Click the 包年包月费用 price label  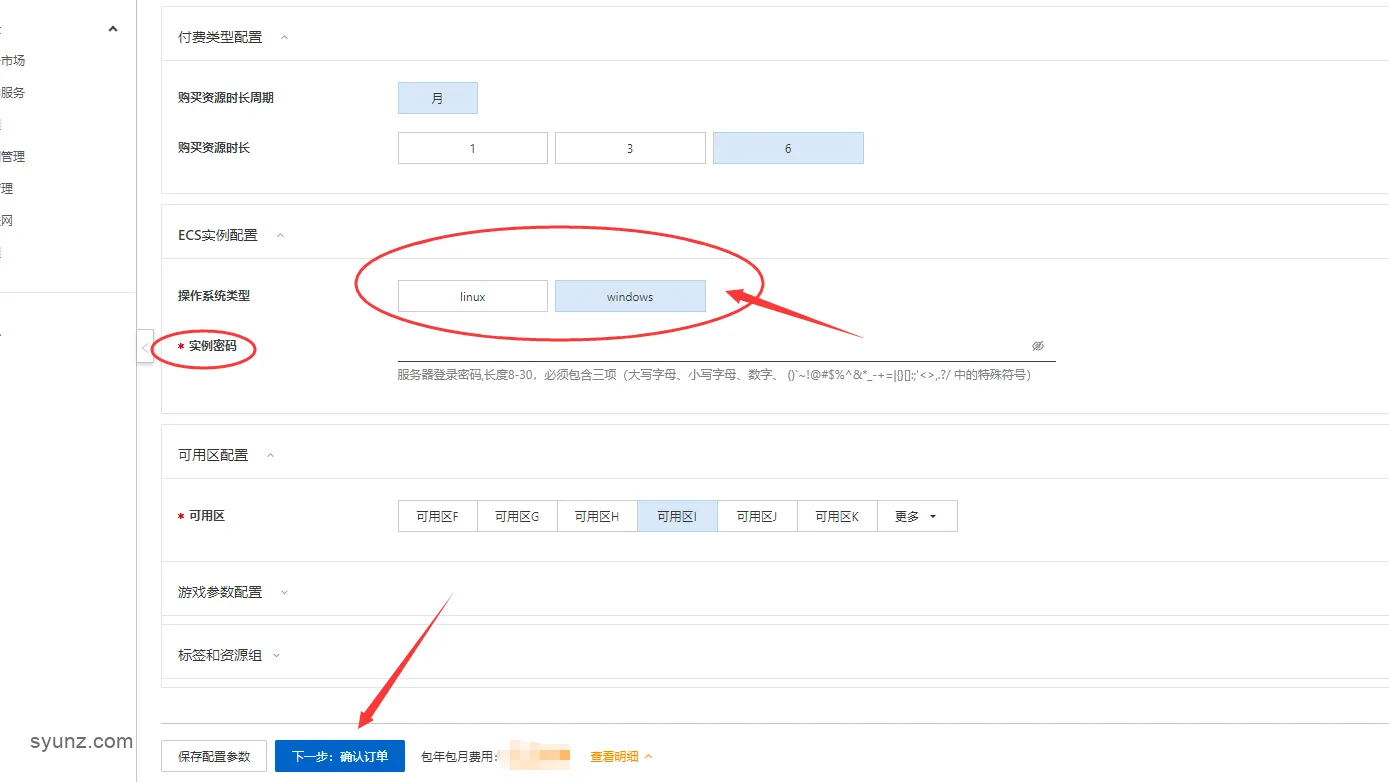click(x=460, y=756)
